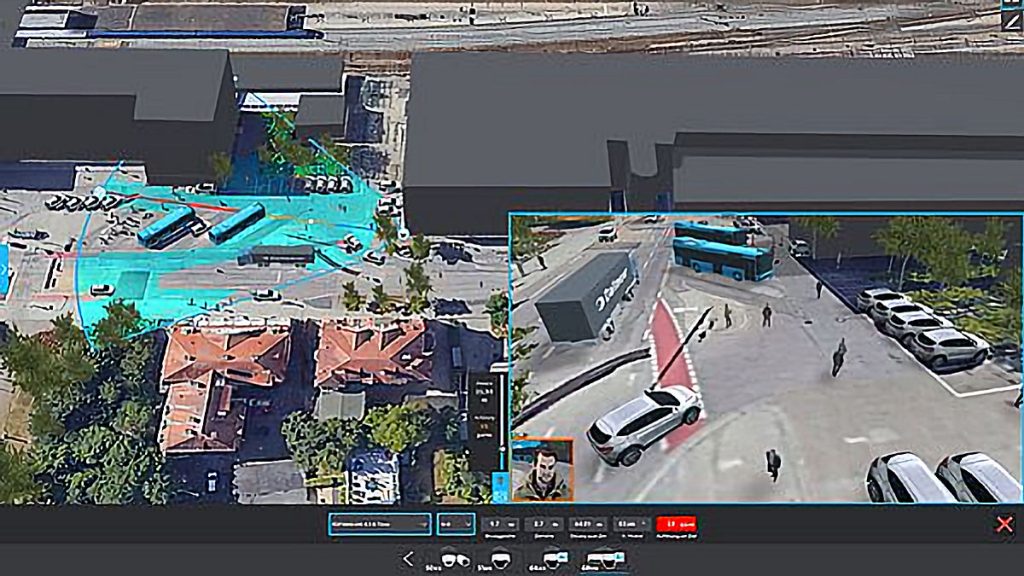Click the blue panel tab on left edge
The width and height of the screenshot is (1024, 576).
[3, 268]
